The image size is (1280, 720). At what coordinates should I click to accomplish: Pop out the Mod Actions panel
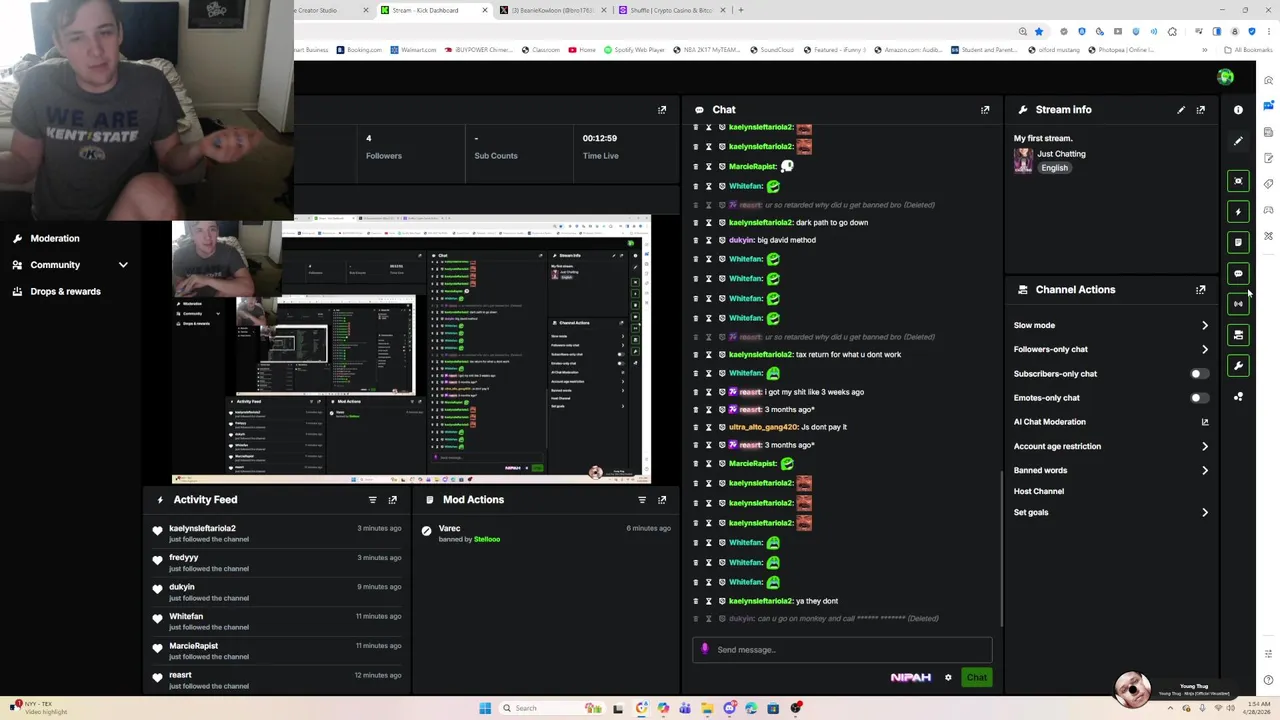(662, 500)
